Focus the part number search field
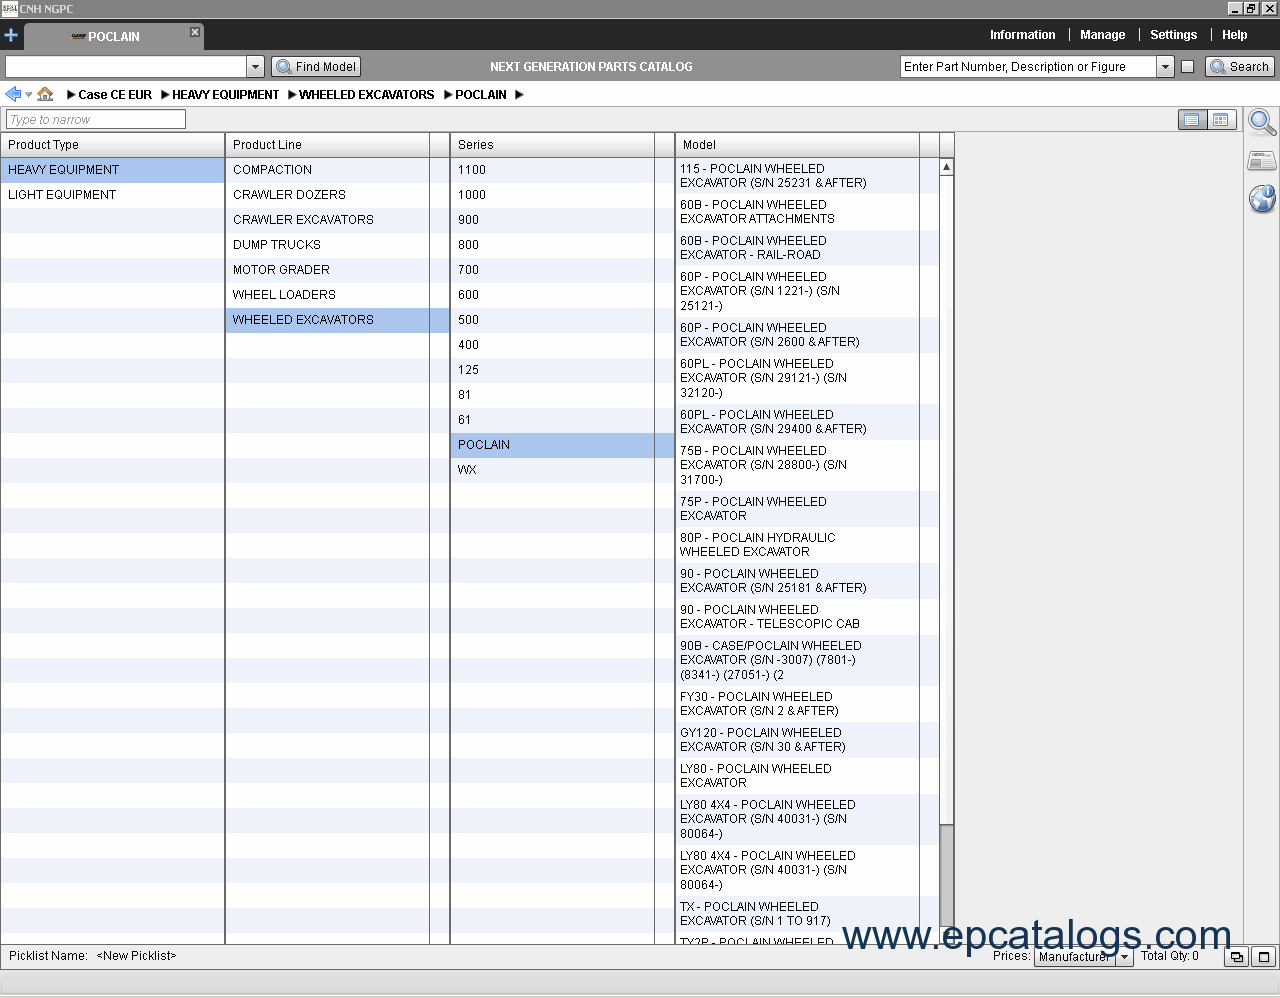1280x998 pixels. 1028,67
